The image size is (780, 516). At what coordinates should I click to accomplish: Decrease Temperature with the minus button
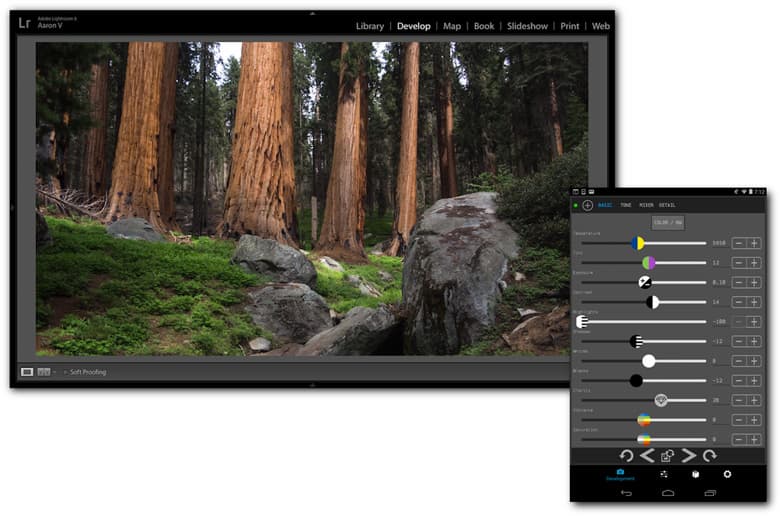point(739,243)
